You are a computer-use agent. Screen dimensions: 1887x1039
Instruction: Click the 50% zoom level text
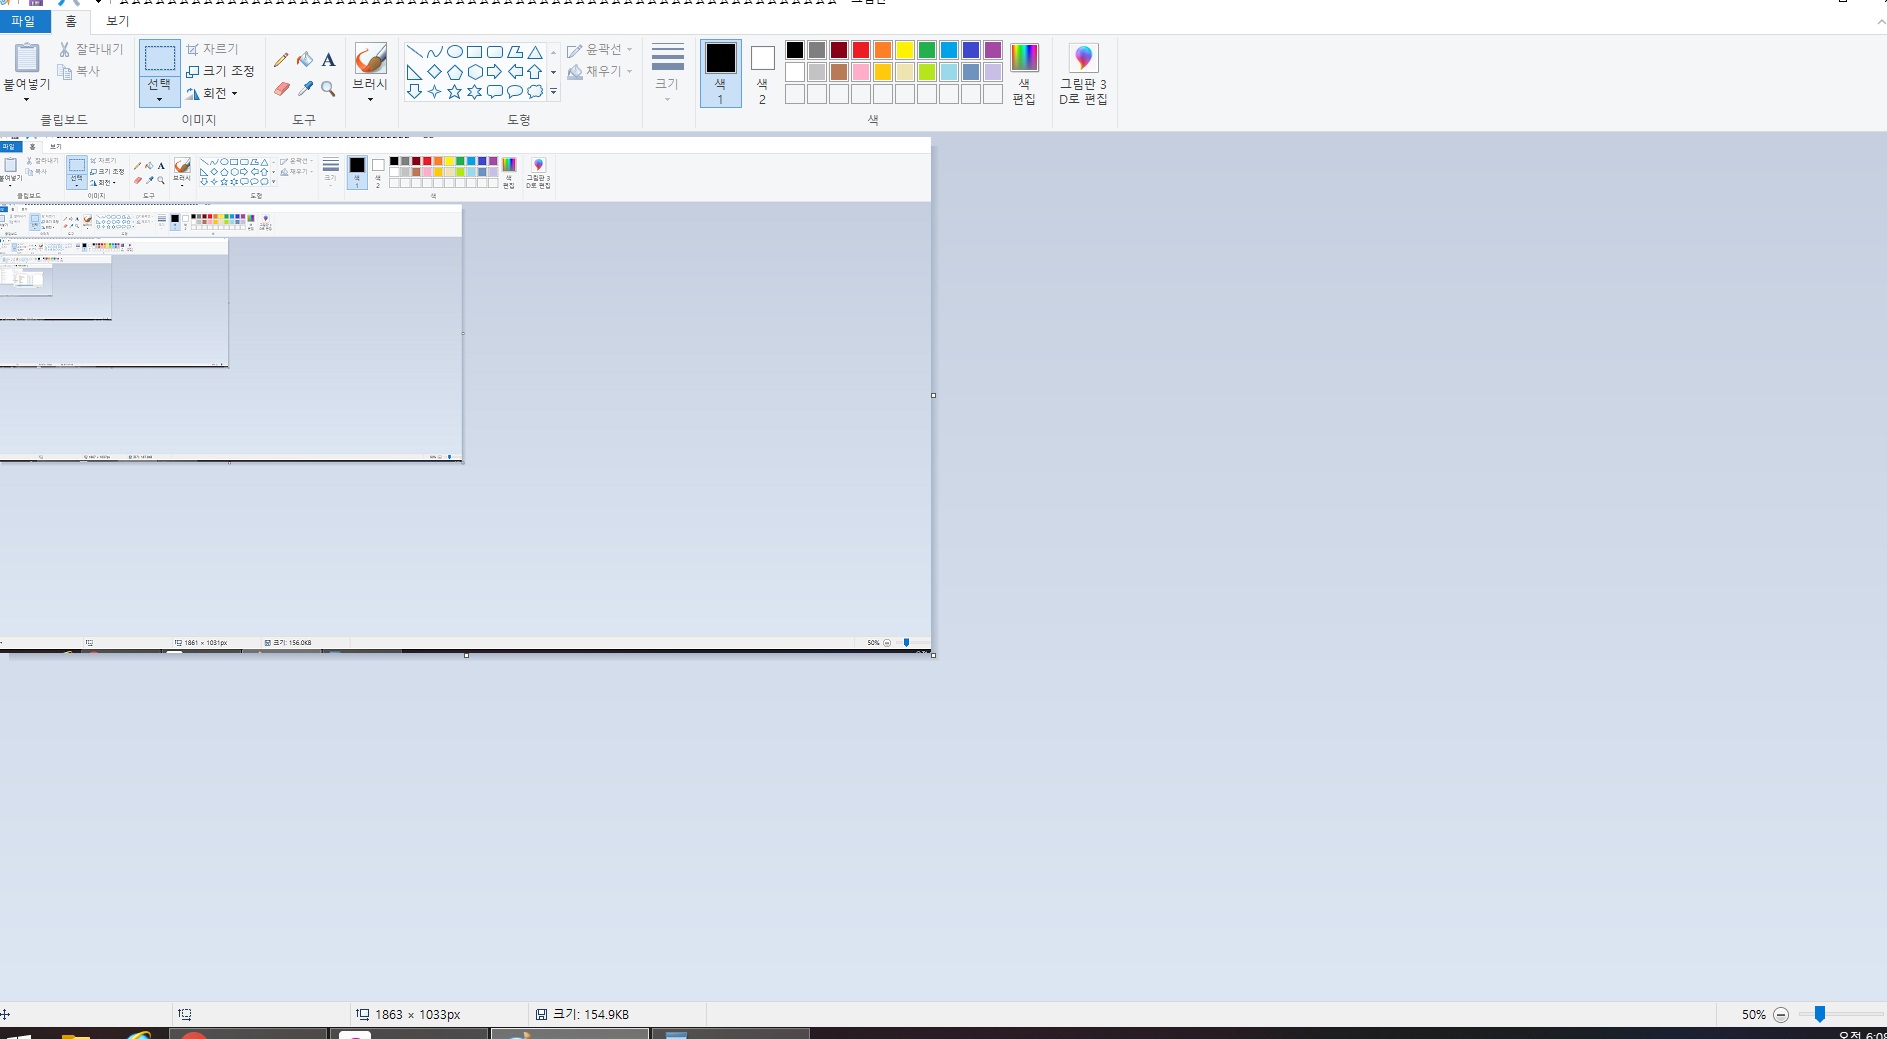click(1753, 1014)
